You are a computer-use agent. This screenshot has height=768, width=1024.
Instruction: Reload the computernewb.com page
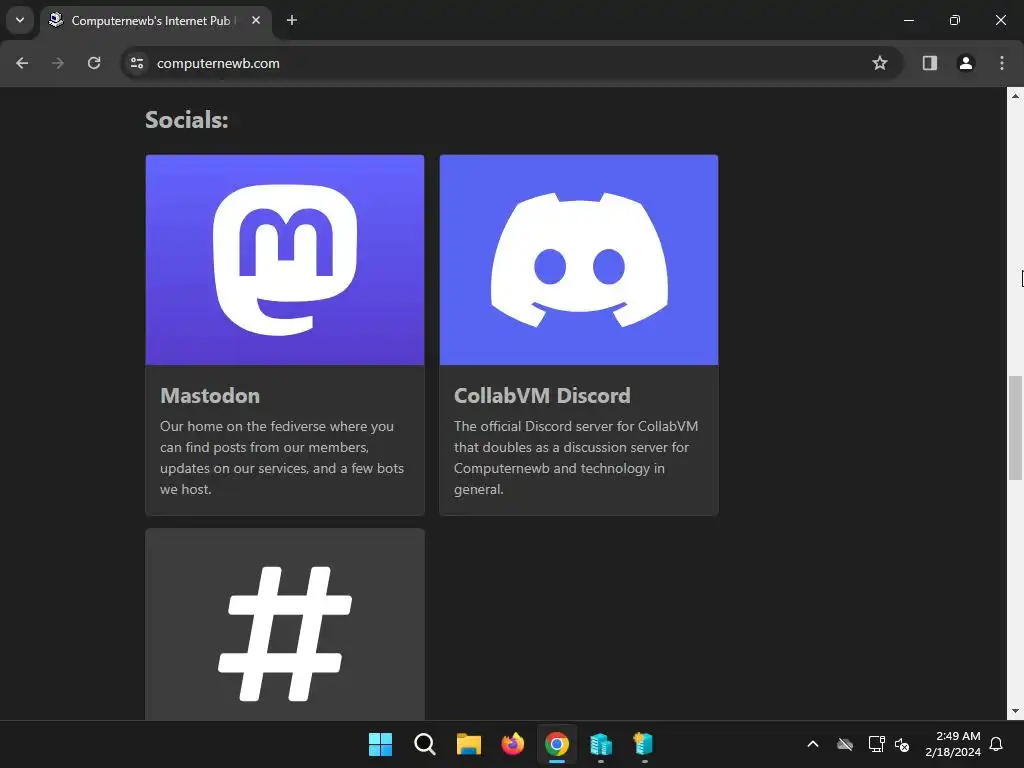[94, 63]
